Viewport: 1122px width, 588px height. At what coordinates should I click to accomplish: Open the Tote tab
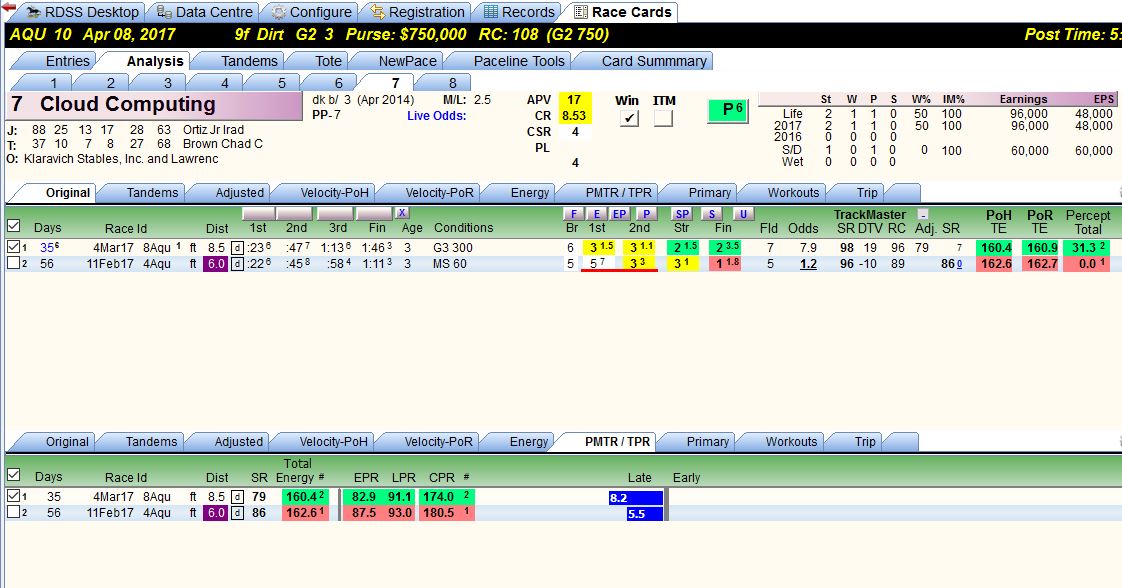[328, 61]
